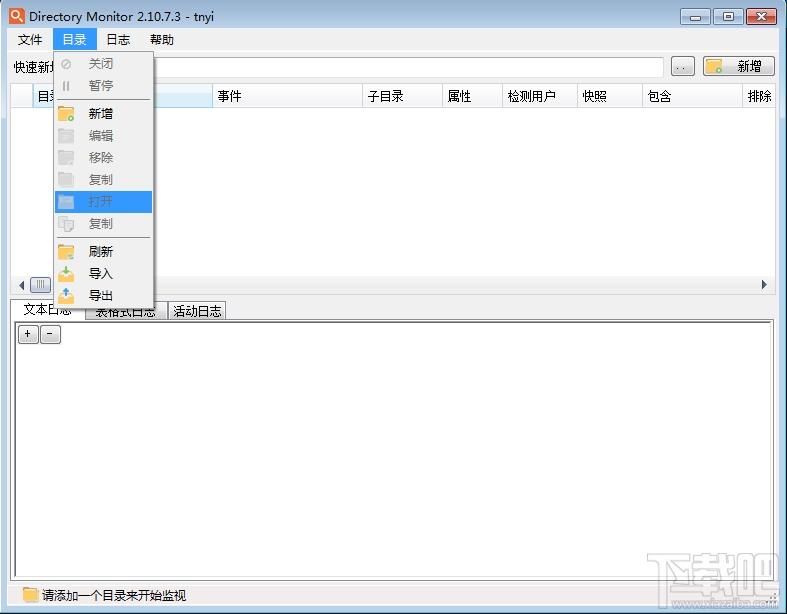Maximize the Directory Monitor window
Viewport: 787px width, 614px height.
tap(728, 17)
